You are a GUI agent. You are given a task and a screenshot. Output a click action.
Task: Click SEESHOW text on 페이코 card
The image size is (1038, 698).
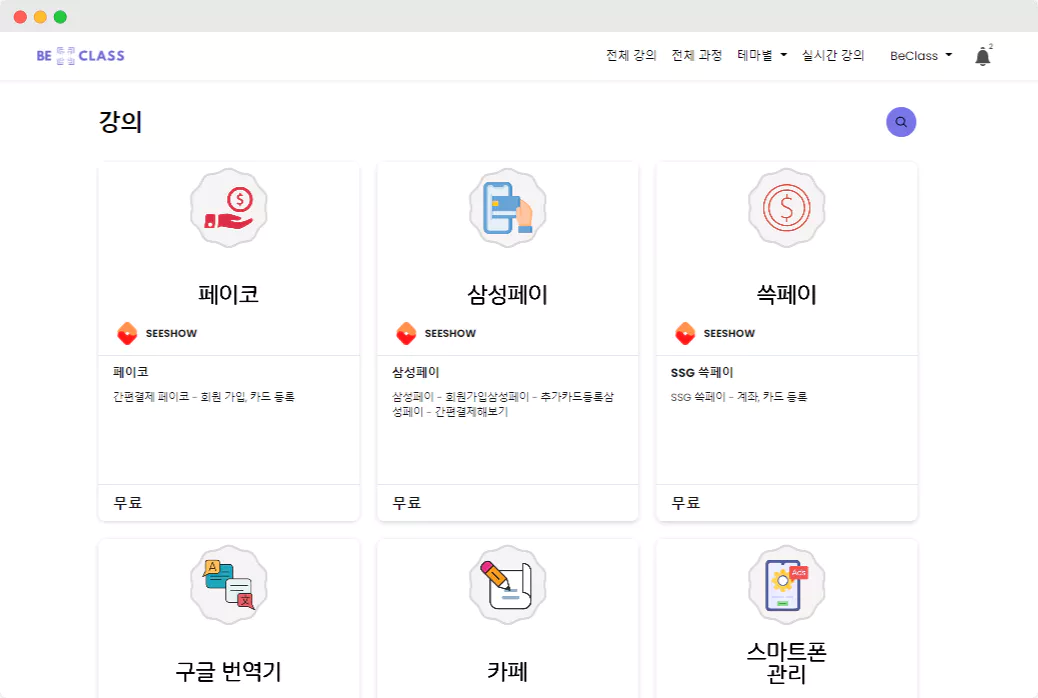click(171, 333)
